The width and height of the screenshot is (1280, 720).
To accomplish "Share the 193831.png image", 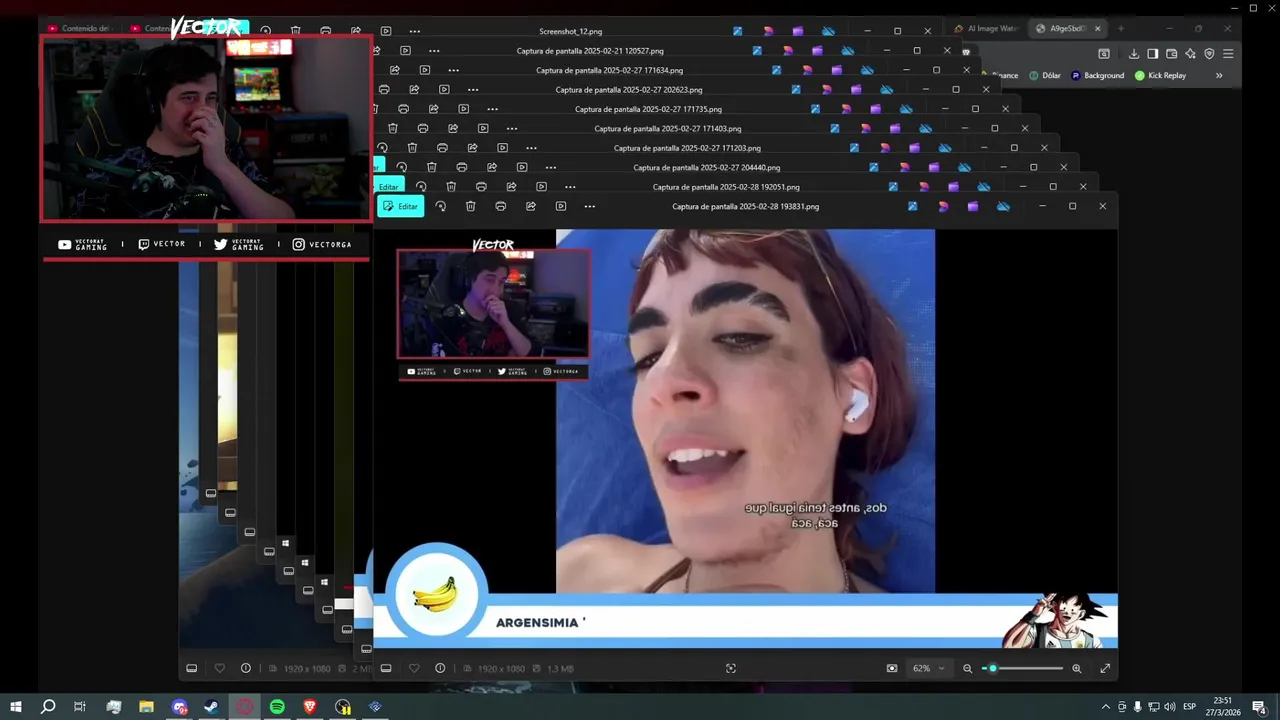I will pos(530,206).
